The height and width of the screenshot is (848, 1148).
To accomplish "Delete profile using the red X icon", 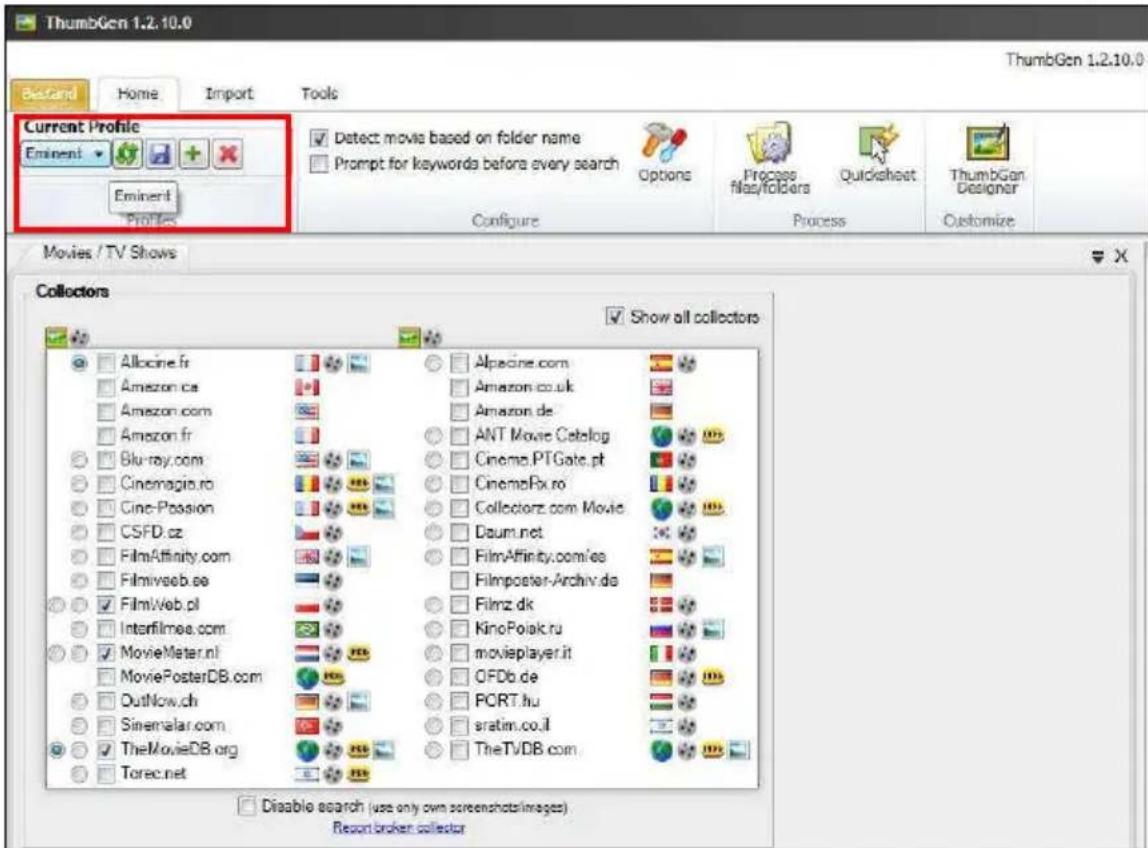I will tap(228, 154).
